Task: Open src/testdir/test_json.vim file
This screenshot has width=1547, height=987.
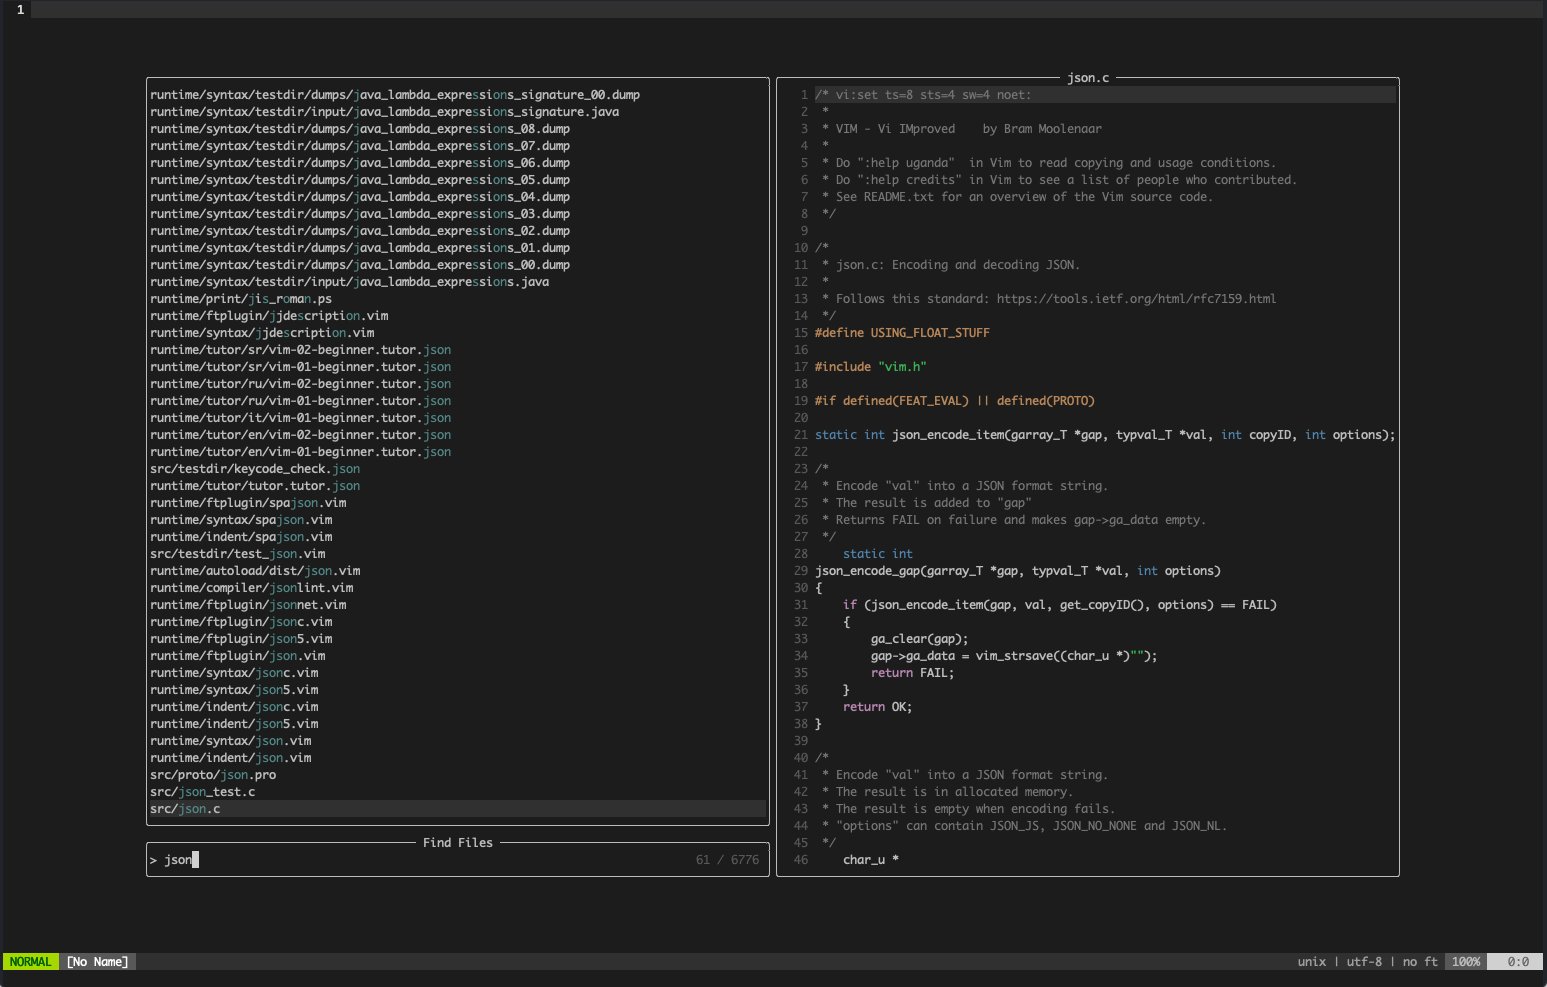Action: coord(230,553)
